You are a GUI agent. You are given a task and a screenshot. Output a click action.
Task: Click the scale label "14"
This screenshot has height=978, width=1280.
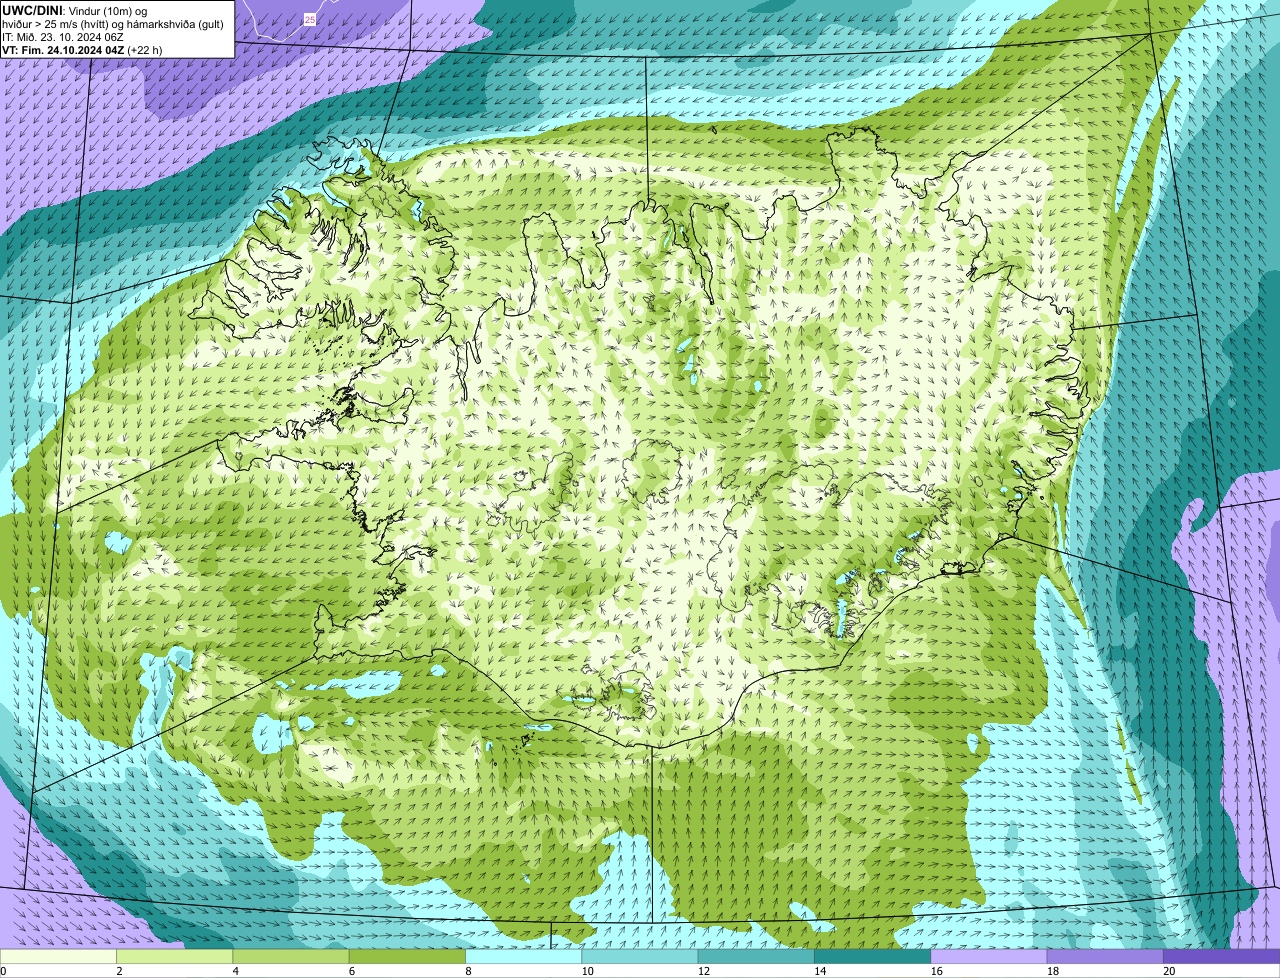820,971
